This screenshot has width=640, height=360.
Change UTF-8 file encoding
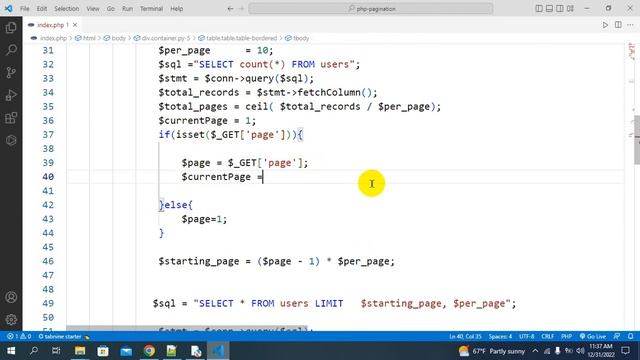click(527, 336)
